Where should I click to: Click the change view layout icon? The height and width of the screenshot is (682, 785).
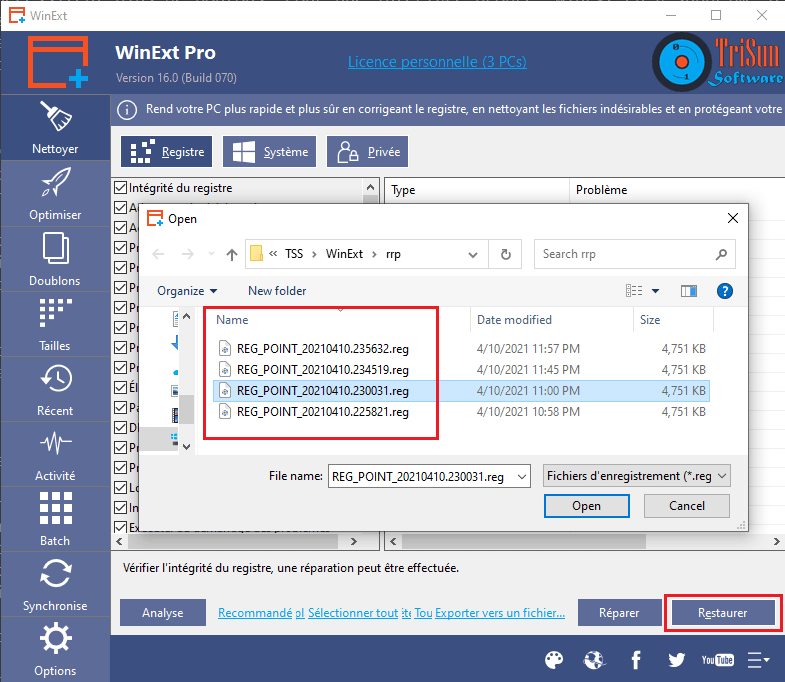coord(634,291)
